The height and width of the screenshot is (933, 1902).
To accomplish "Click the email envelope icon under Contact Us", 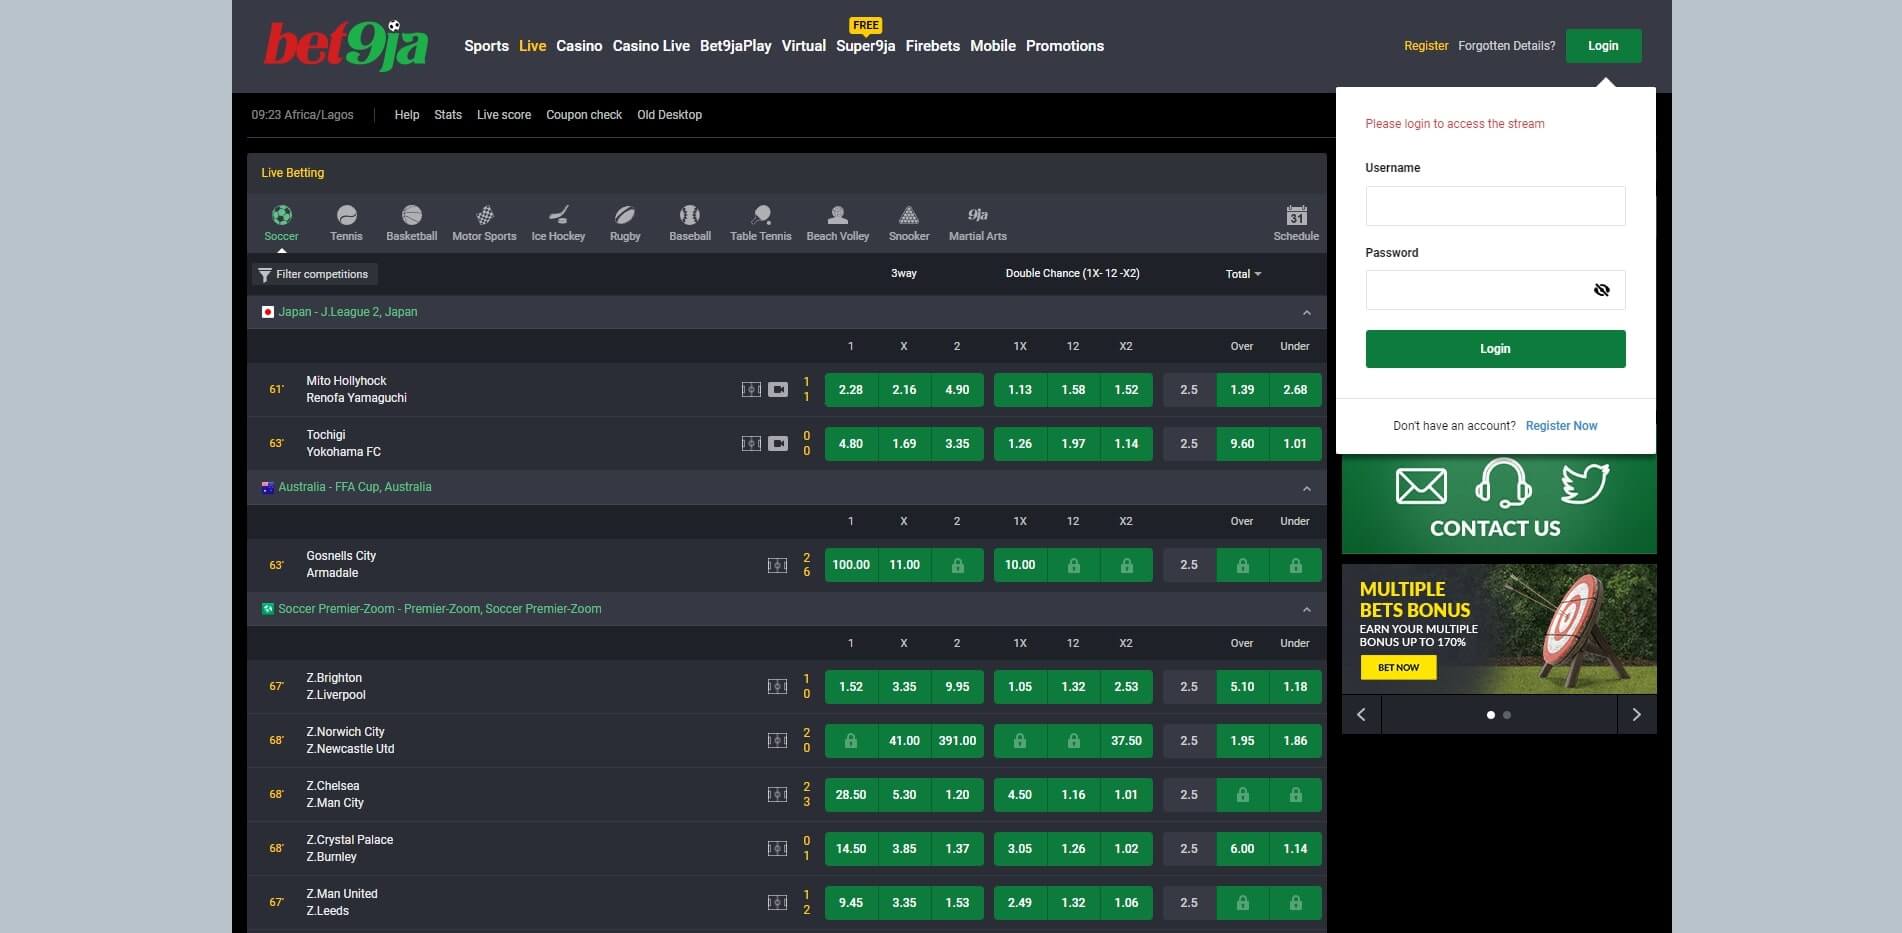I will (x=1419, y=489).
